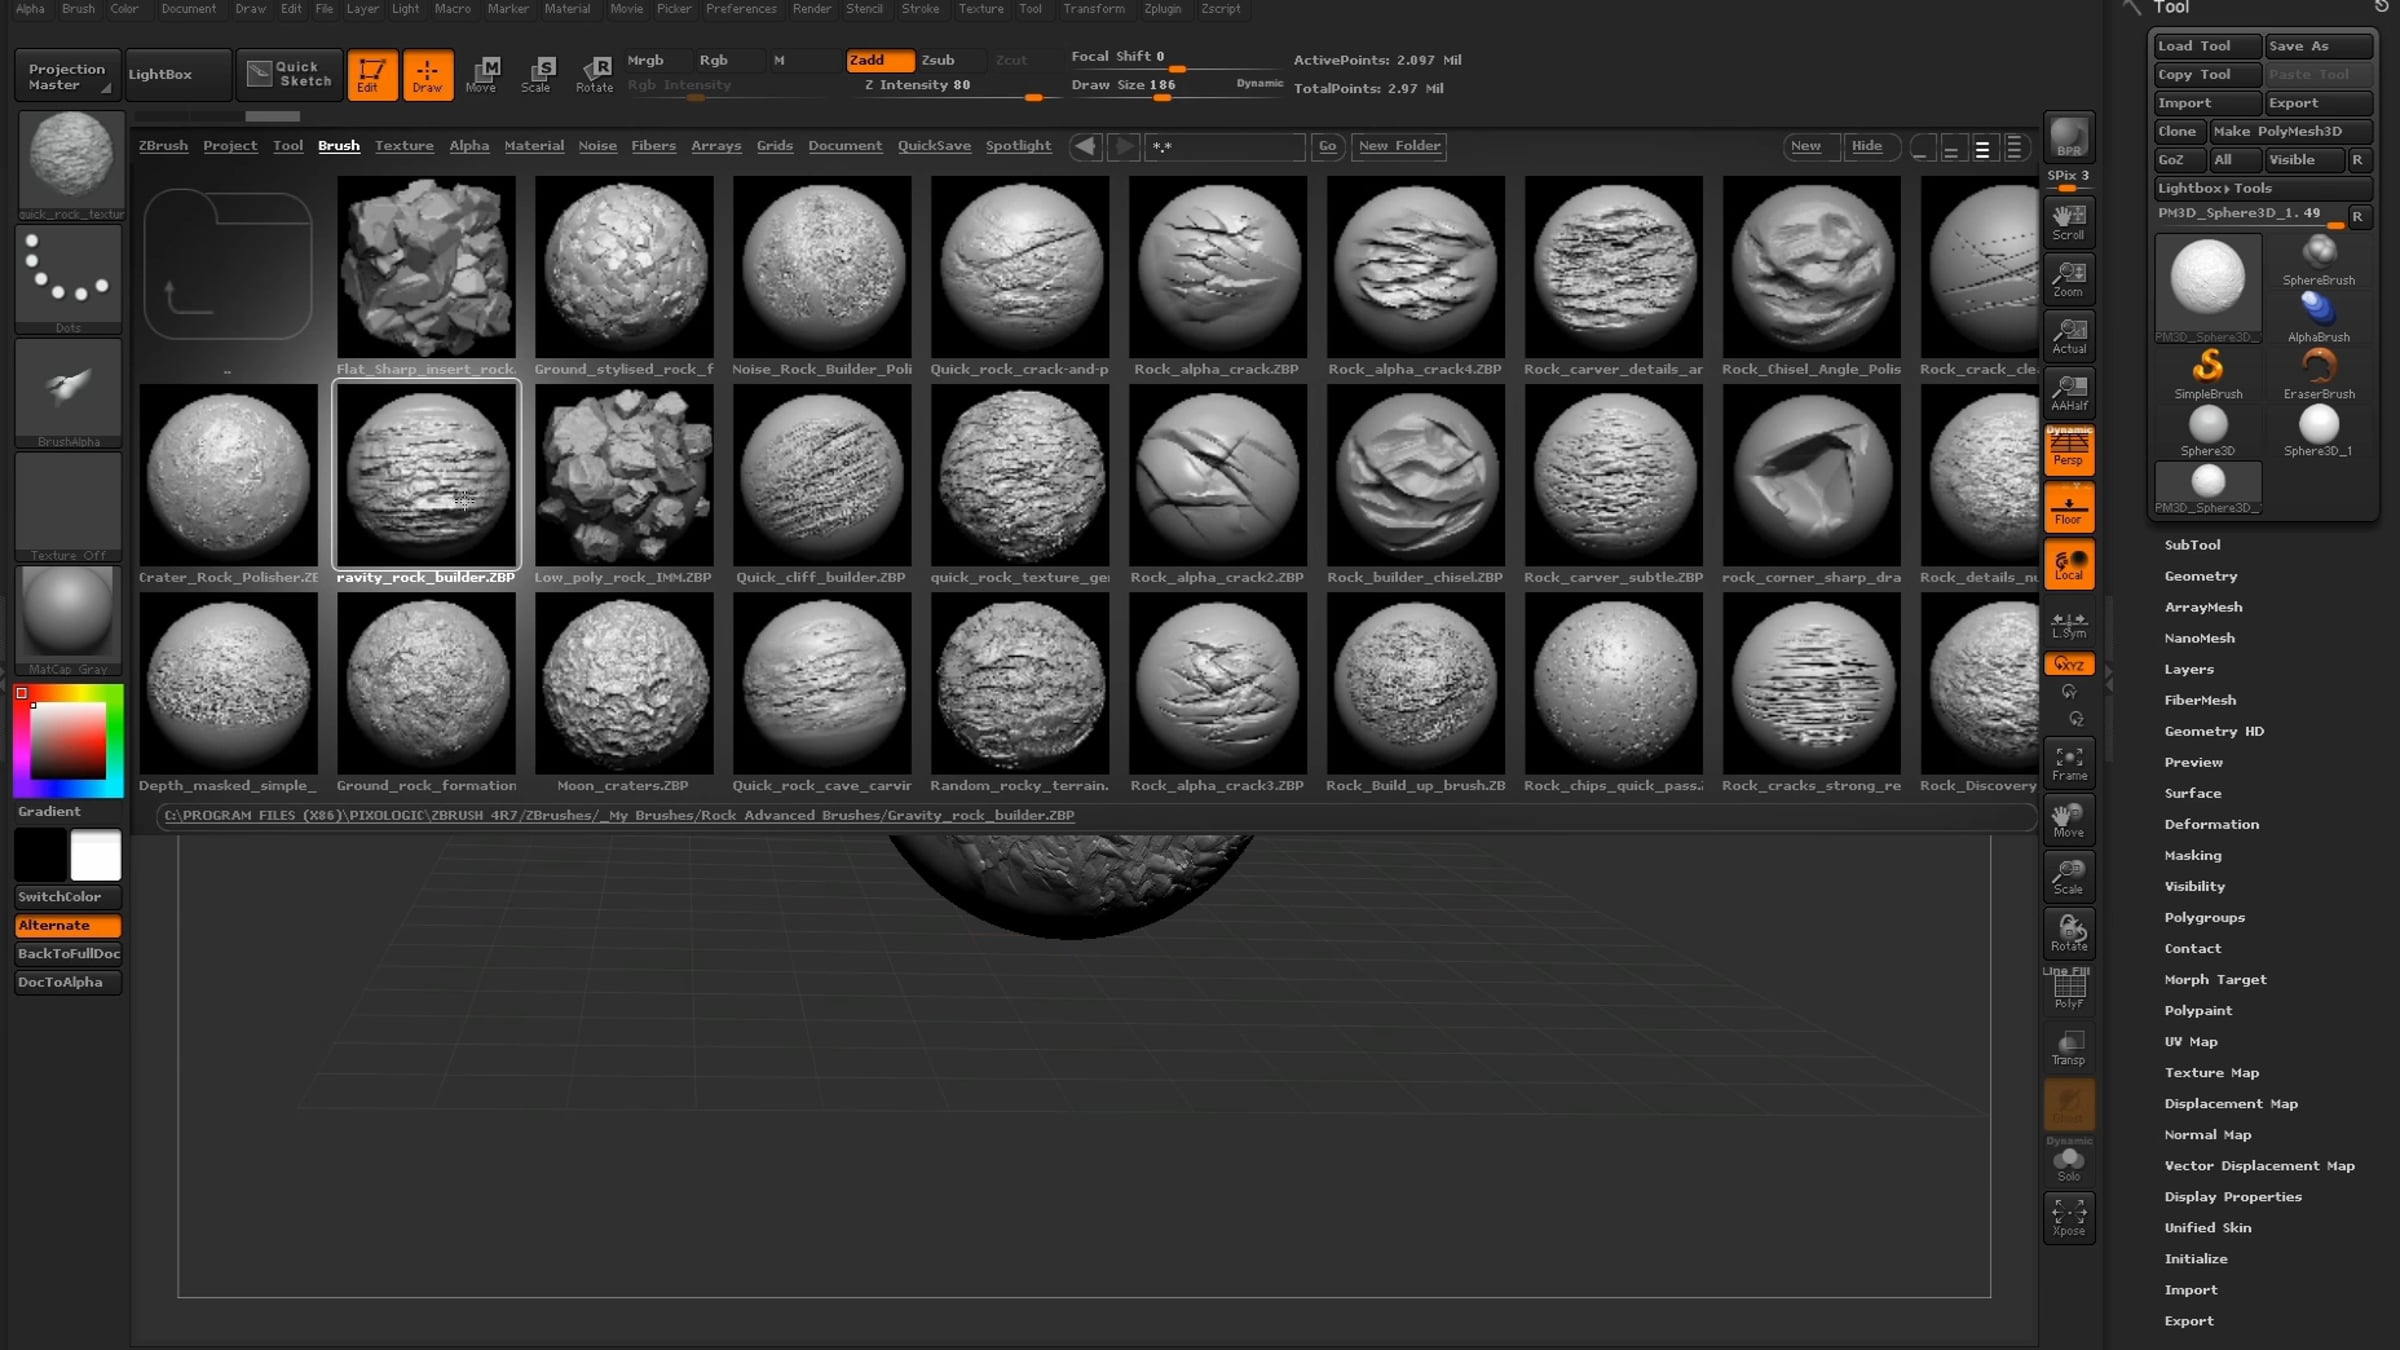The height and width of the screenshot is (1350, 2400).
Task: Expand the Displacement Map section
Action: pyautogui.click(x=2230, y=1103)
